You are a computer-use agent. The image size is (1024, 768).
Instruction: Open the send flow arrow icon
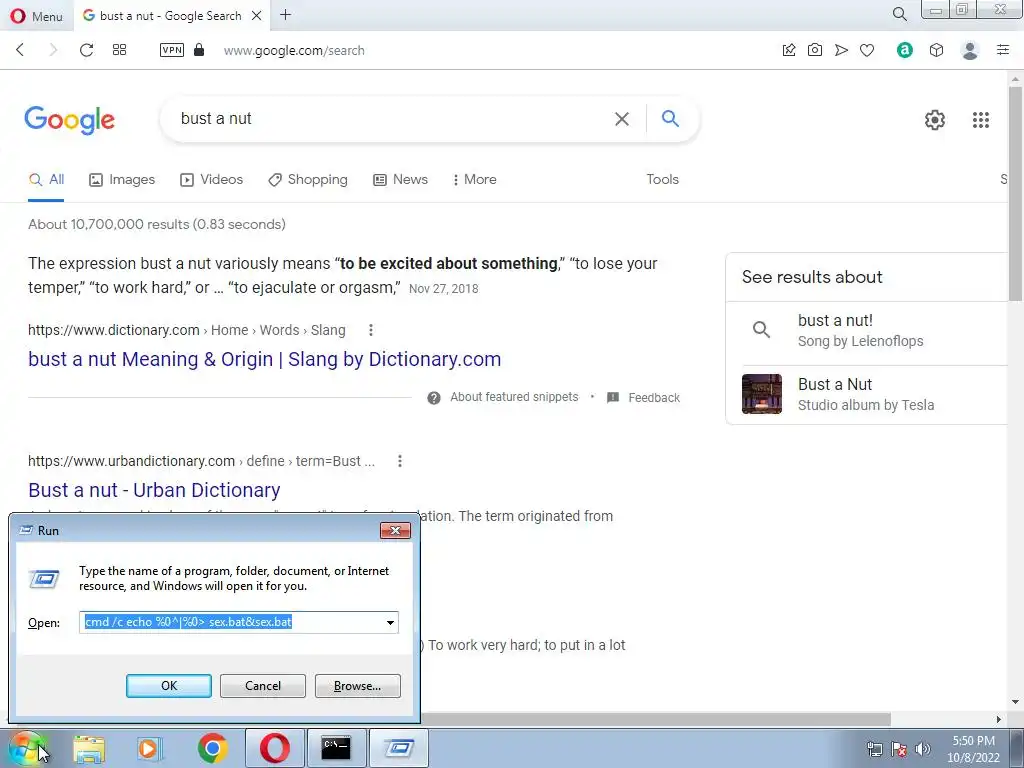pyautogui.click(x=841, y=50)
